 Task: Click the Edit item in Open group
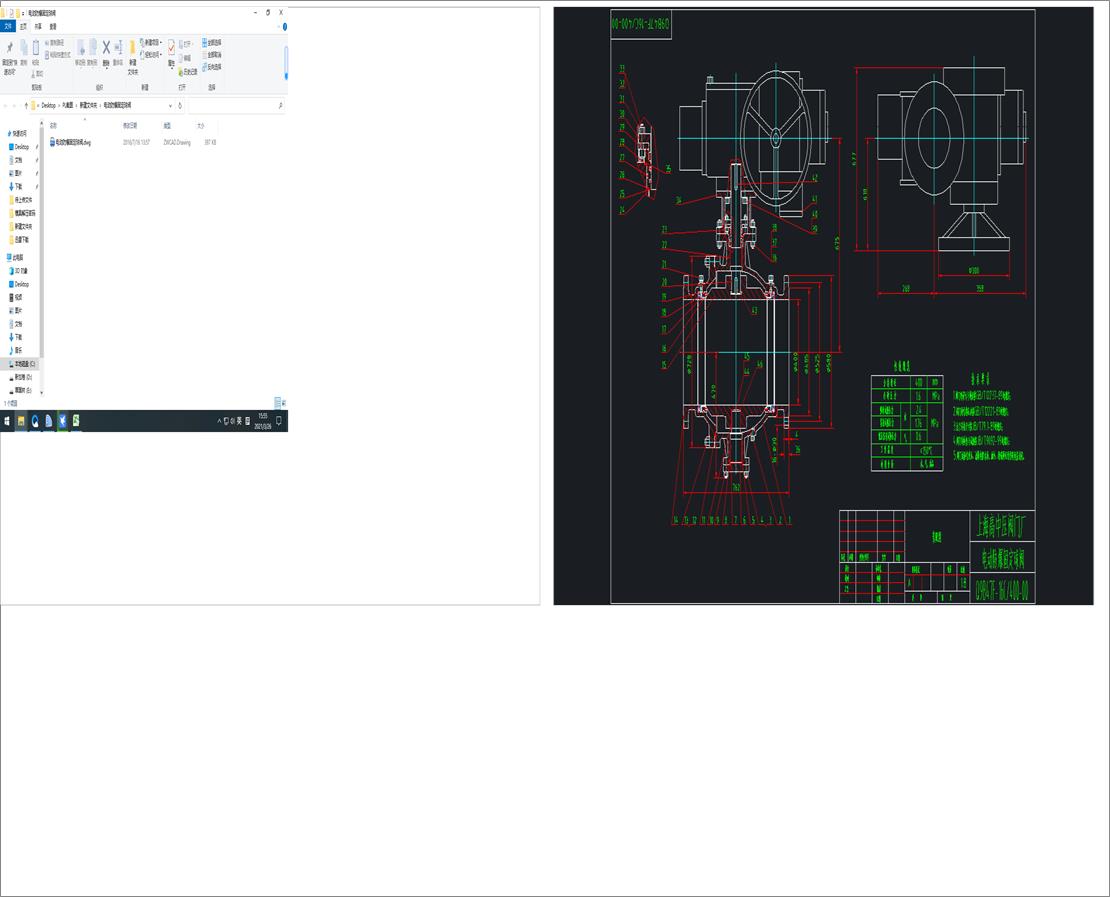pyautogui.click(x=184, y=58)
